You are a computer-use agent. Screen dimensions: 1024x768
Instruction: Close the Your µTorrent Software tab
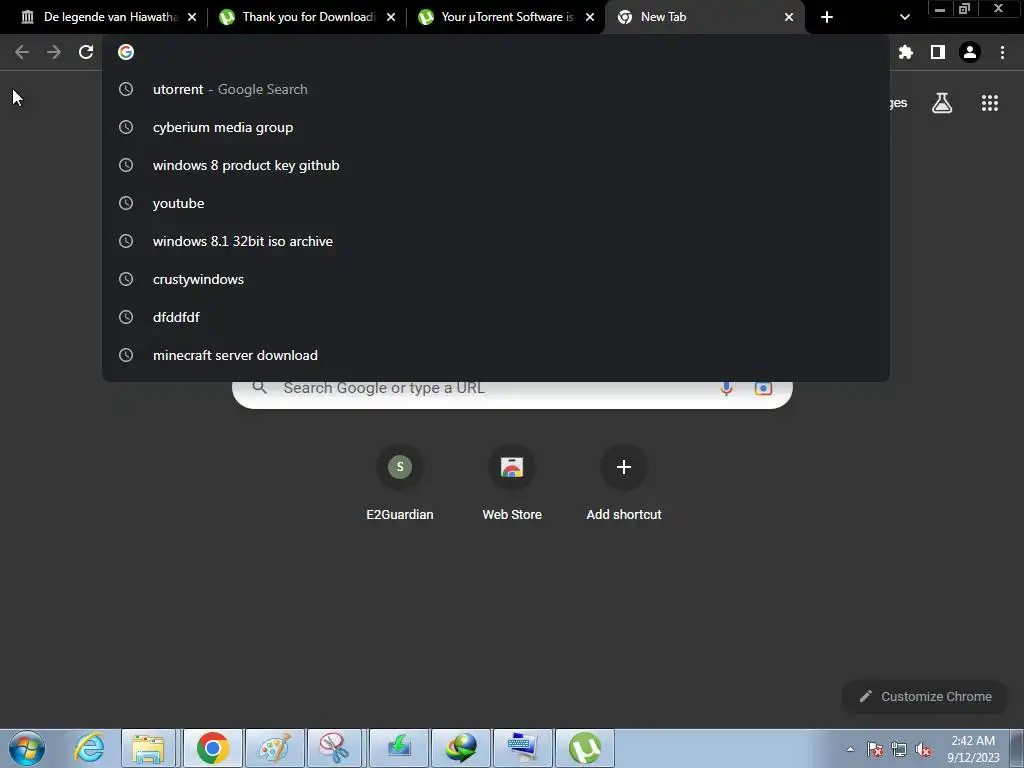tap(590, 17)
